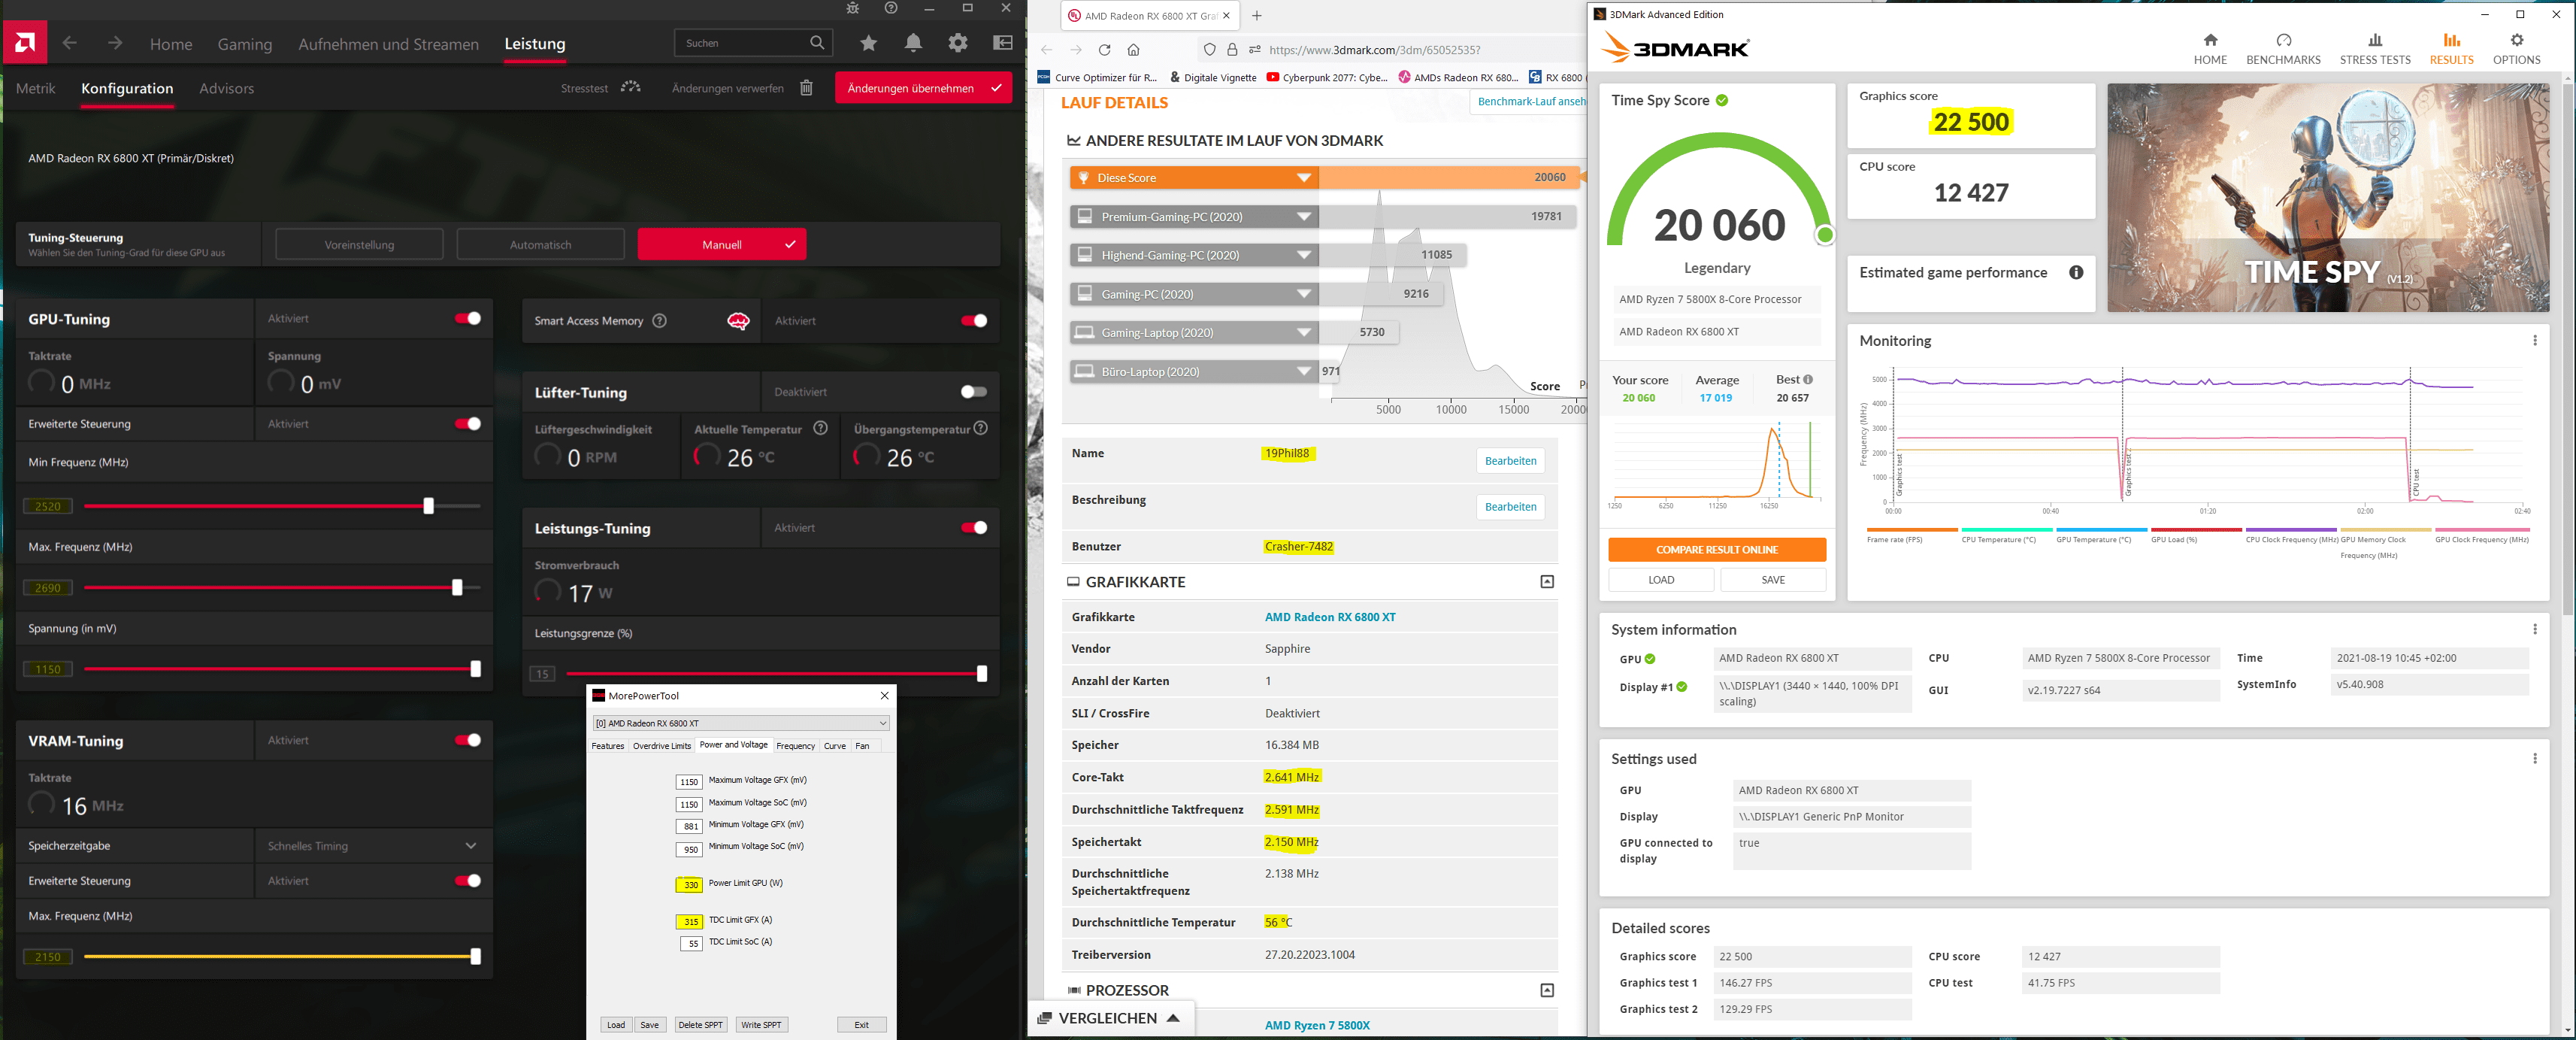Click the bug report icon in Radeon title bar

pyautogui.click(x=852, y=8)
